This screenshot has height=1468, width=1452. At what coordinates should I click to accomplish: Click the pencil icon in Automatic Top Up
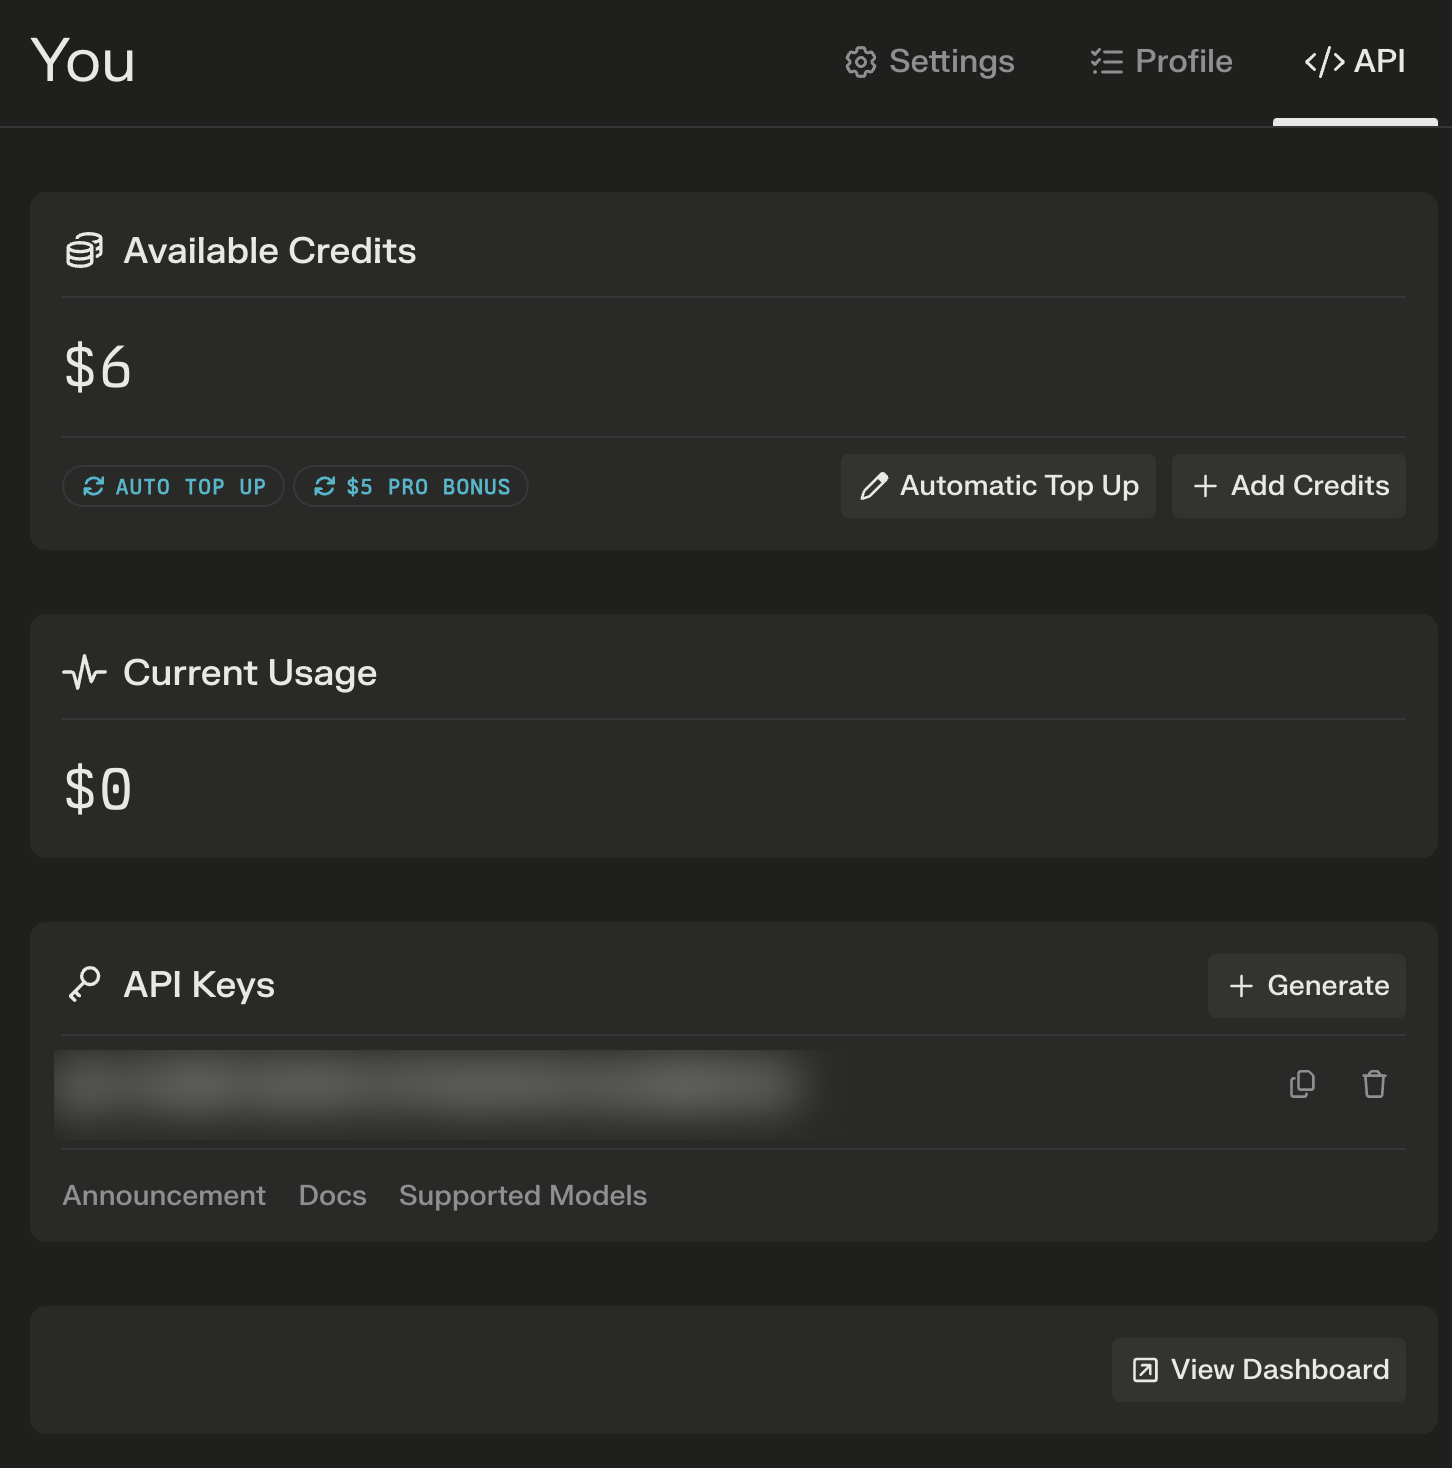(874, 486)
